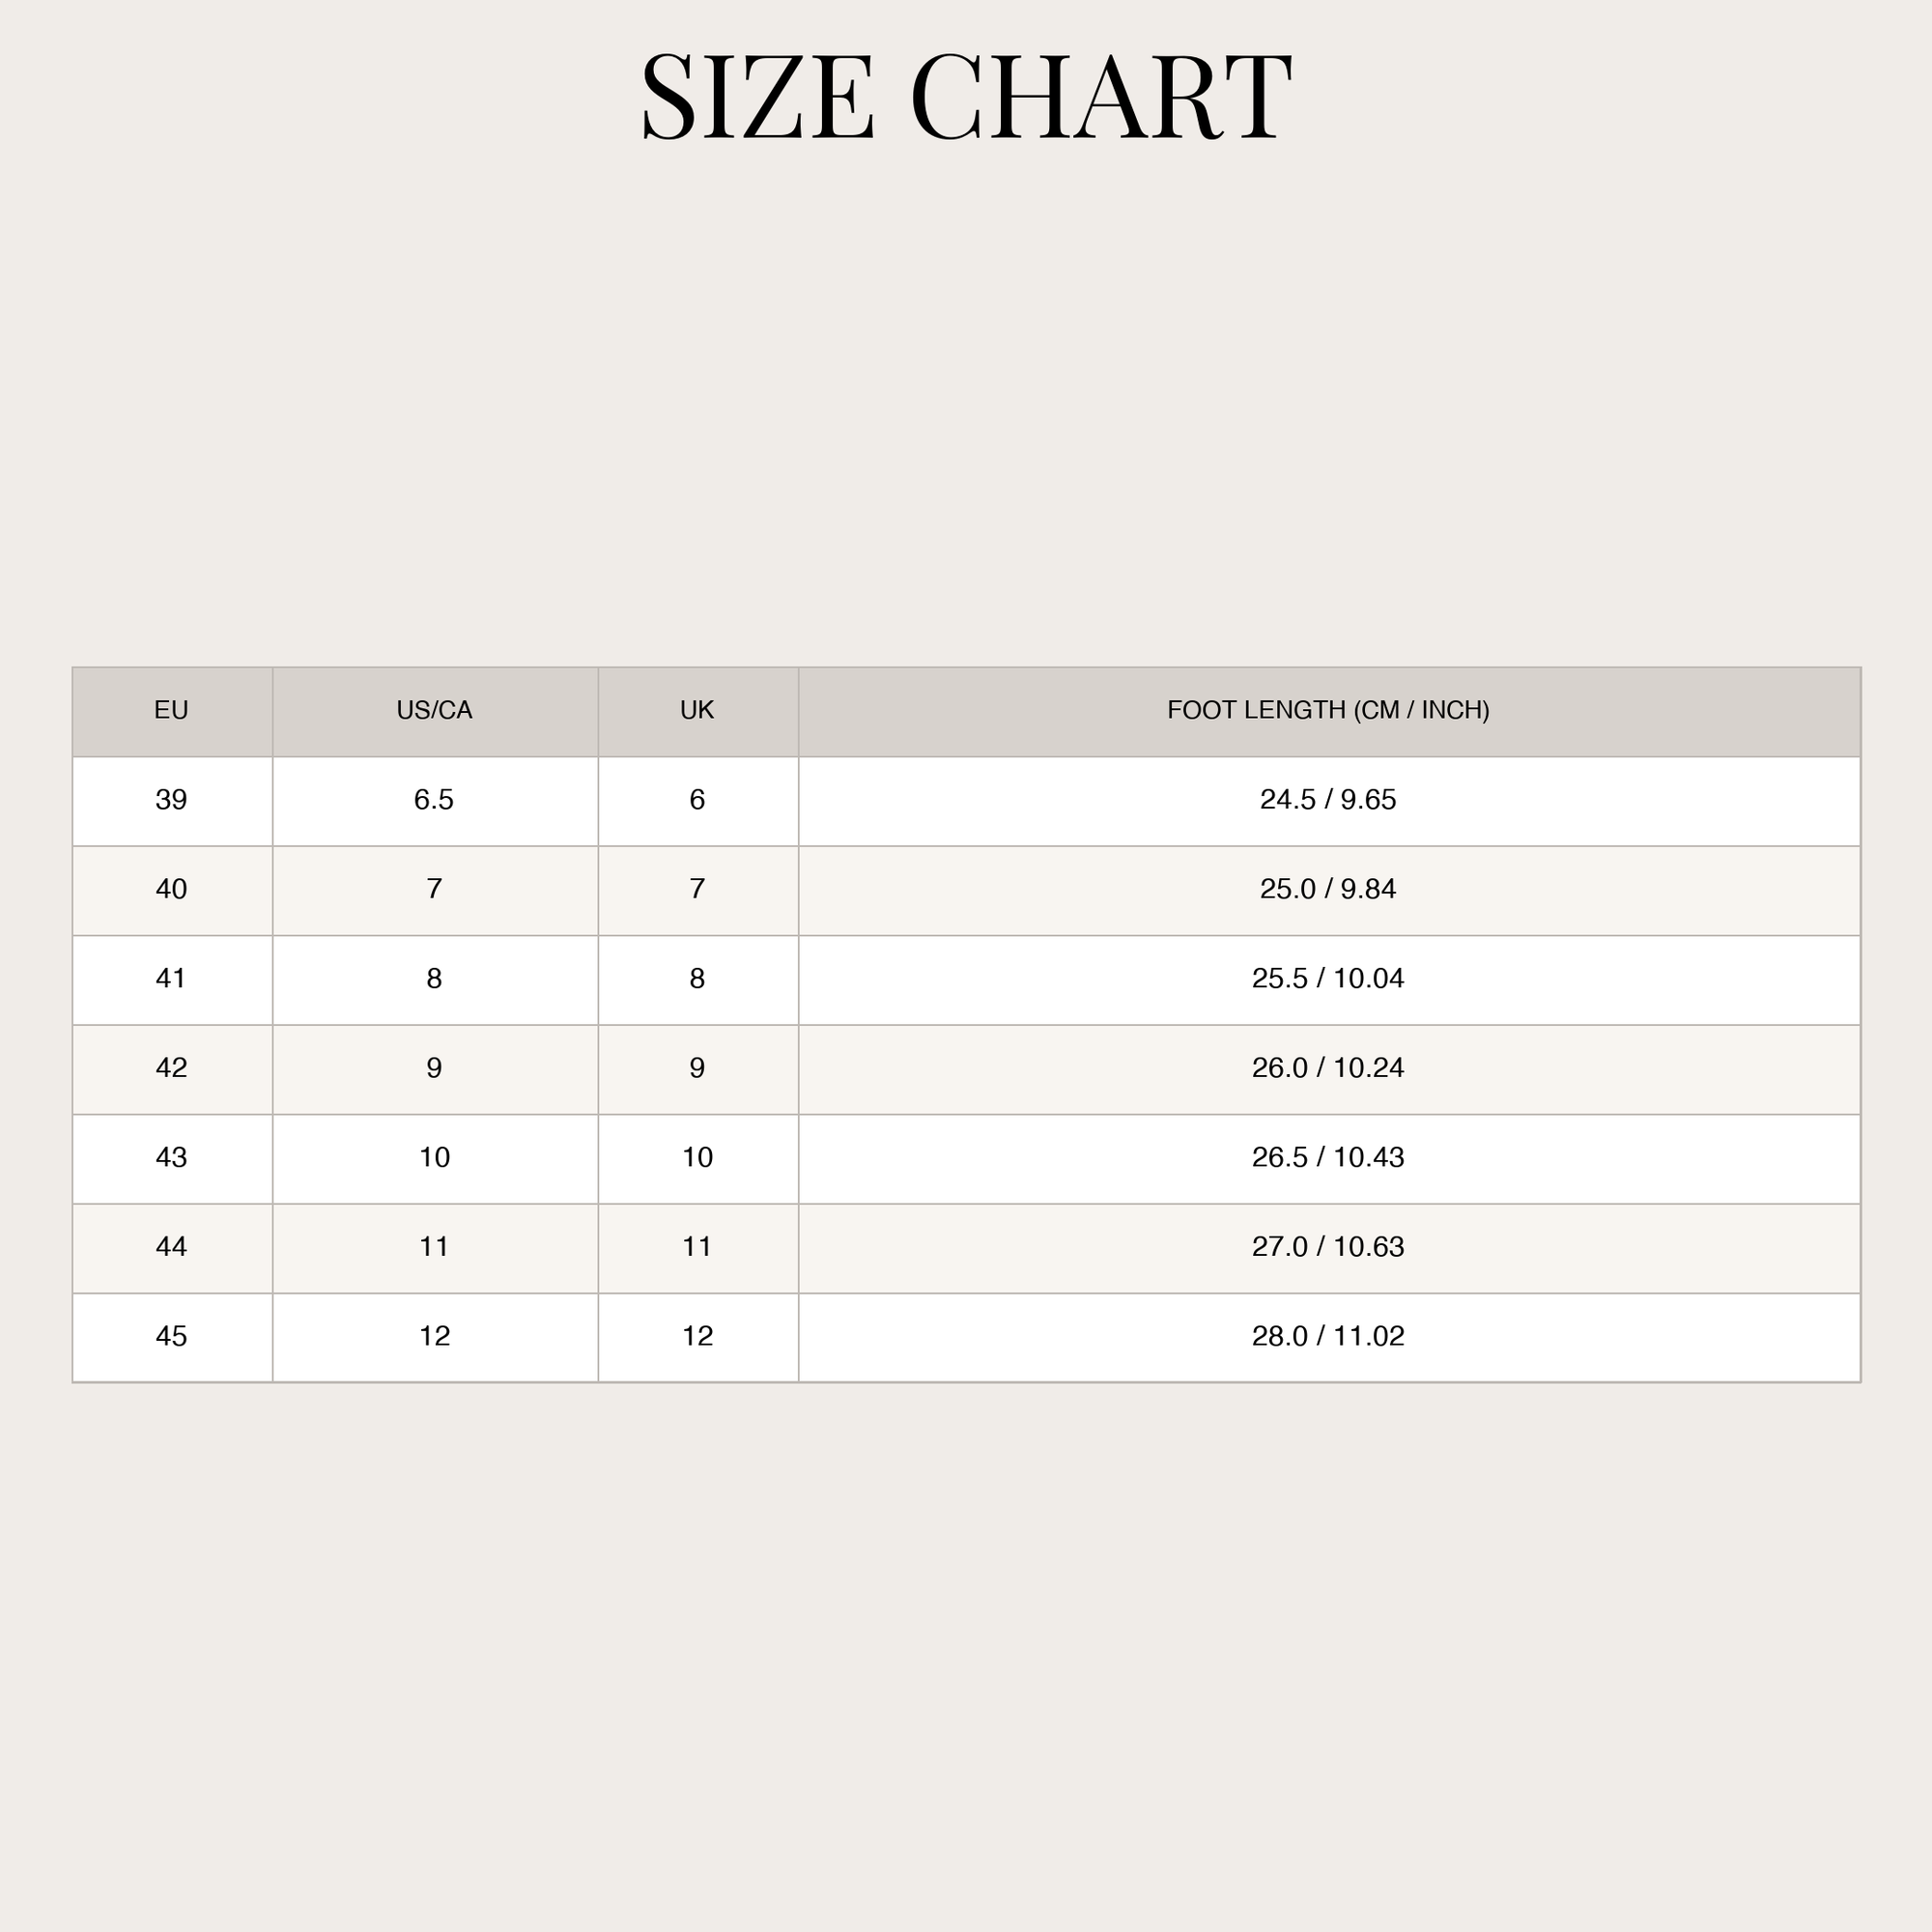1932x1932 pixels.
Task: Click foot length 25.0 / 9.84 cell
Action: point(1329,891)
